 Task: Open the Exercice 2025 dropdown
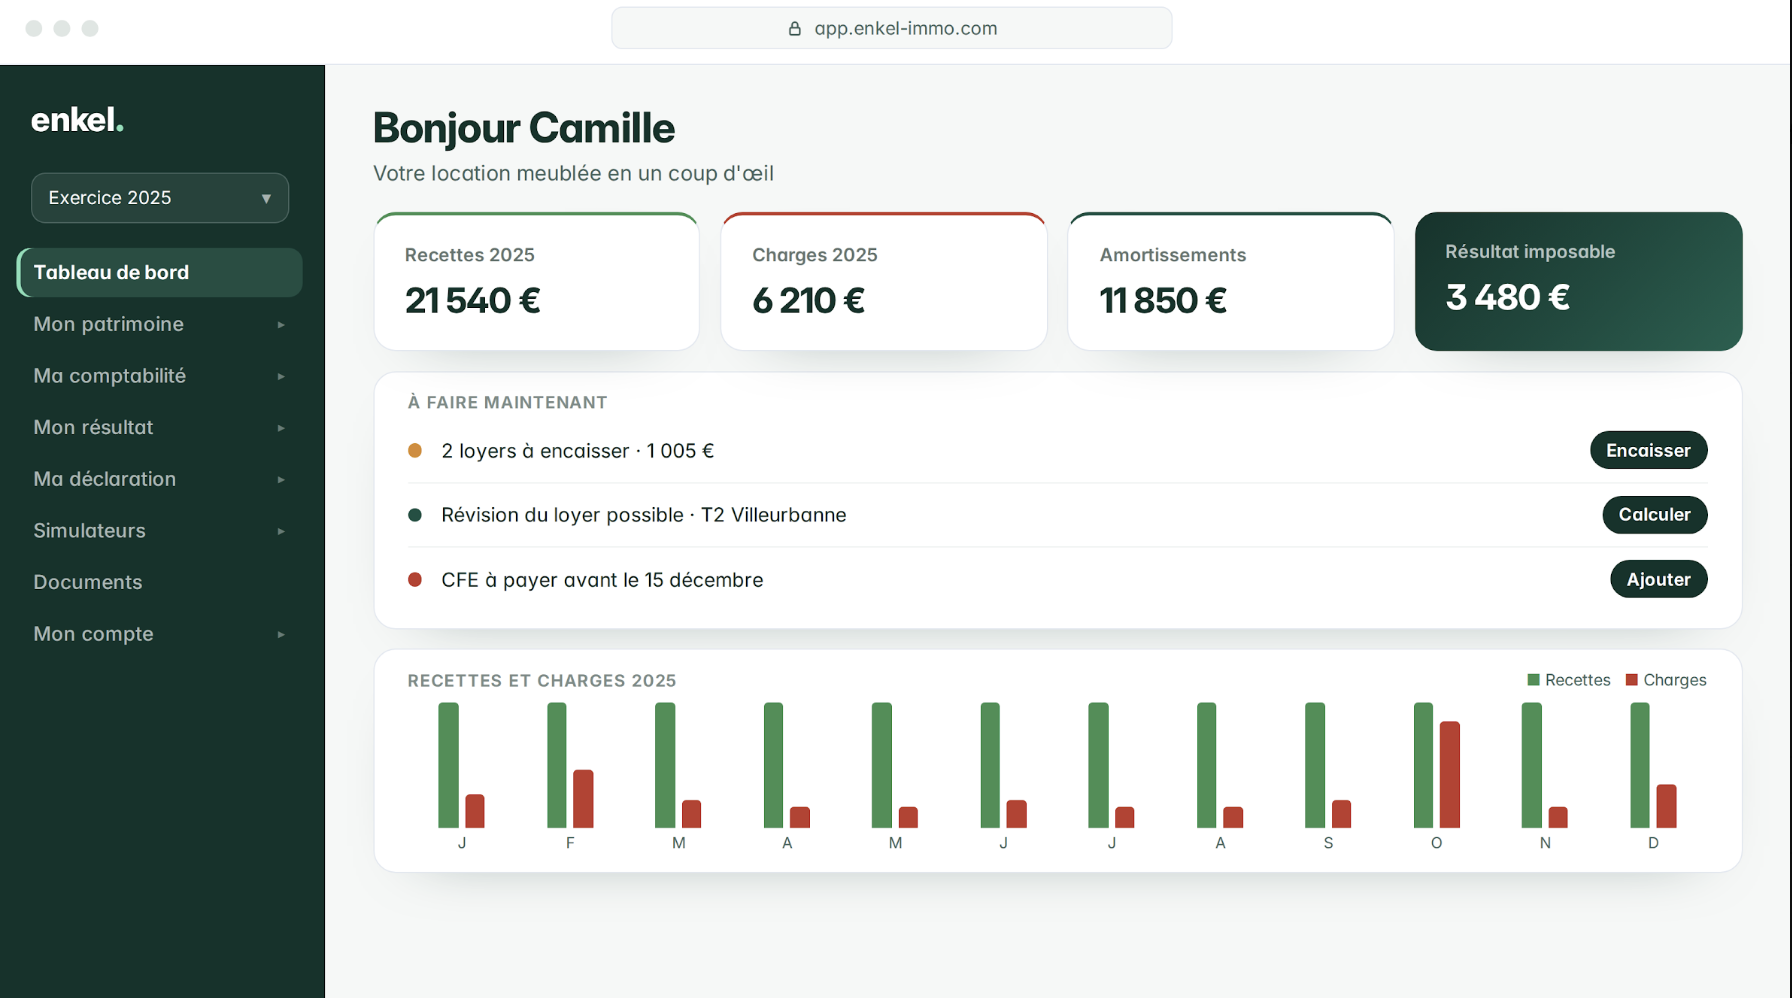coord(160,198)
